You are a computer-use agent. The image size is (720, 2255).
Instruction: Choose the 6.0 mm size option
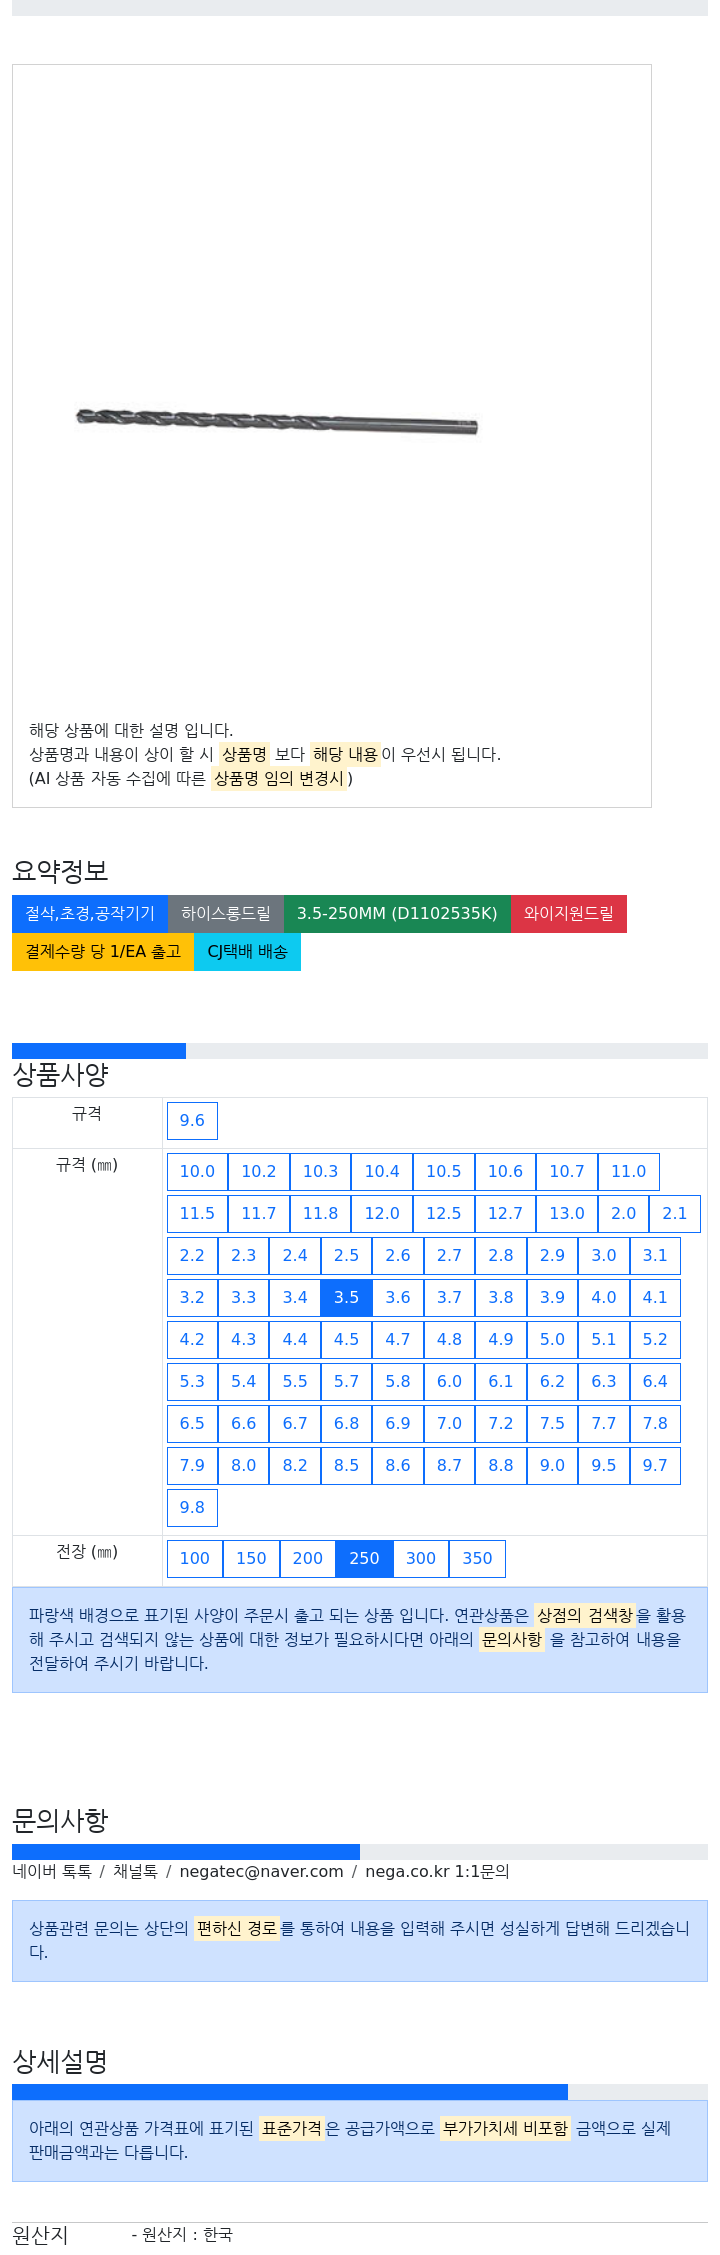point(449,1382)
